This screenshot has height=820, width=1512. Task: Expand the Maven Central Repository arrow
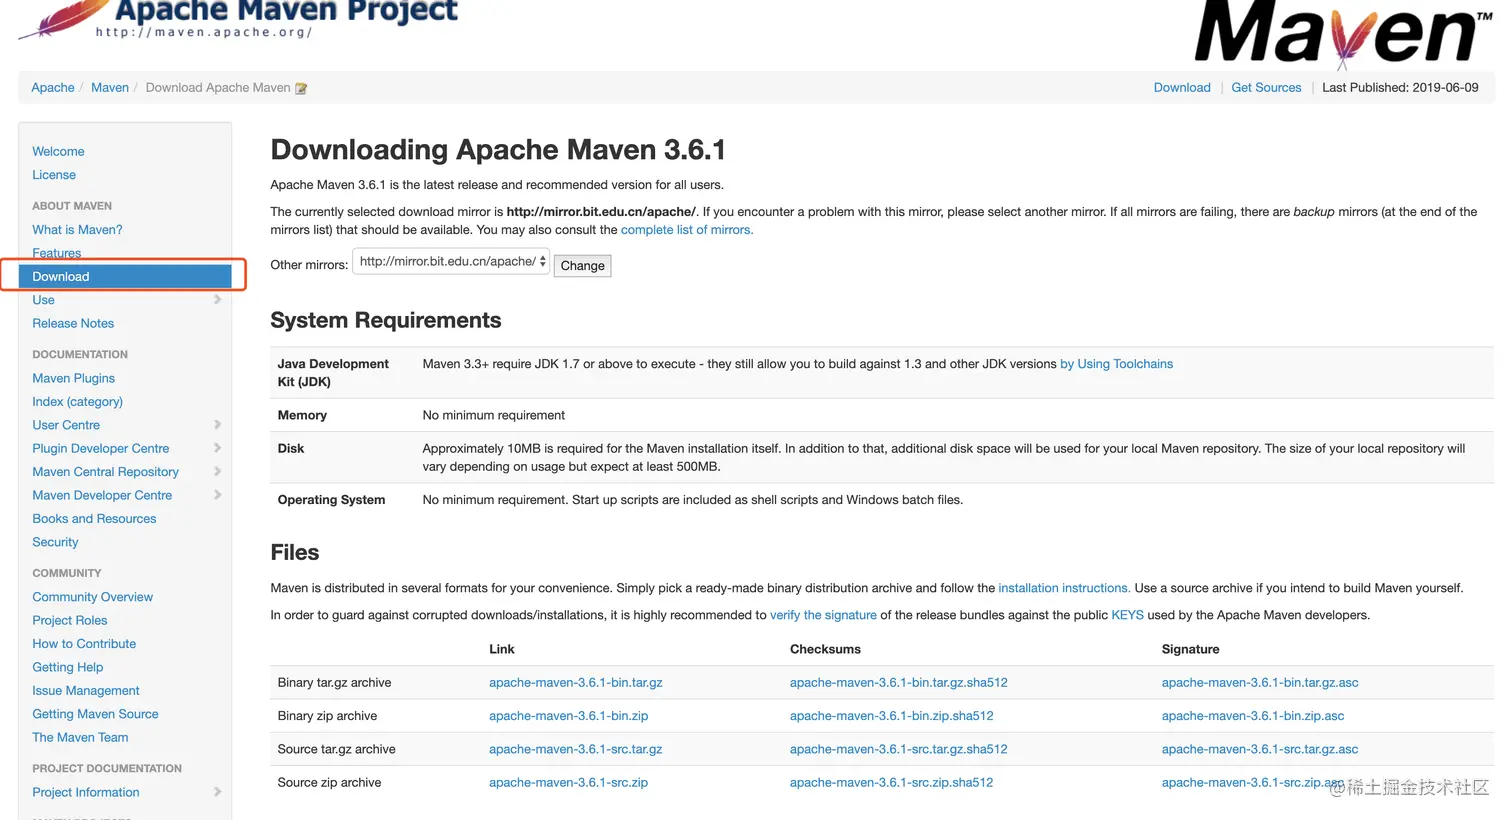(x=217, y=472)
